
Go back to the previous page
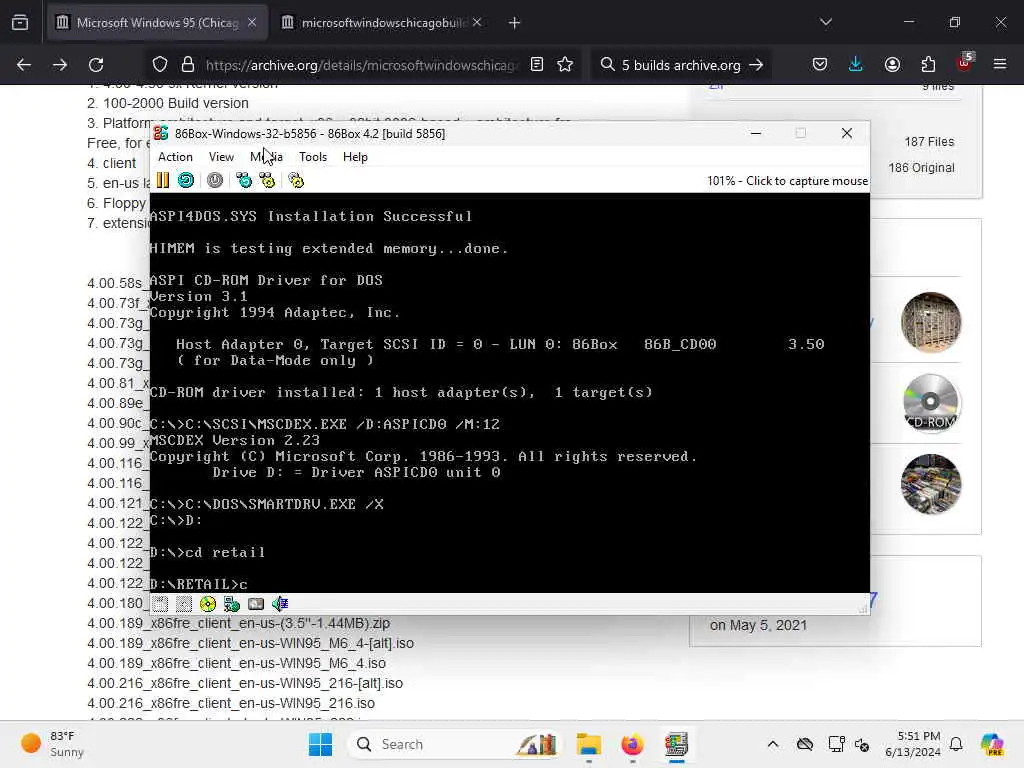click(x=24, y=65)
